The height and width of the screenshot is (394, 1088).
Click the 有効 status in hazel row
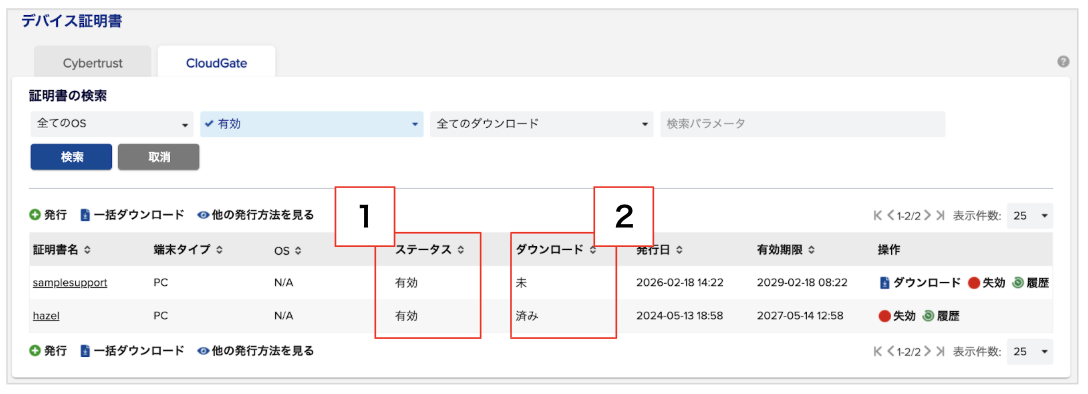point(406,316)
